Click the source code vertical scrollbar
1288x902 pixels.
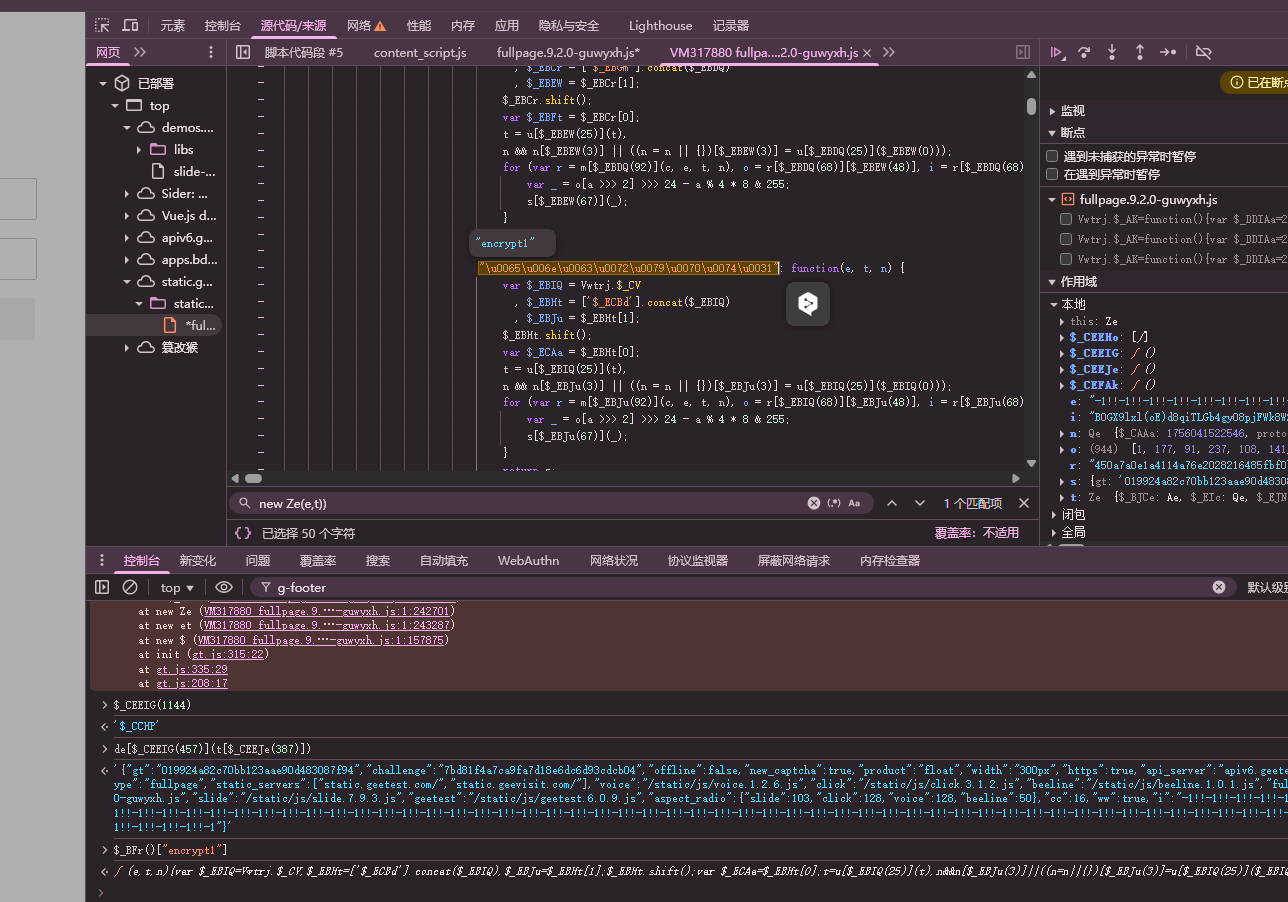1031,105
